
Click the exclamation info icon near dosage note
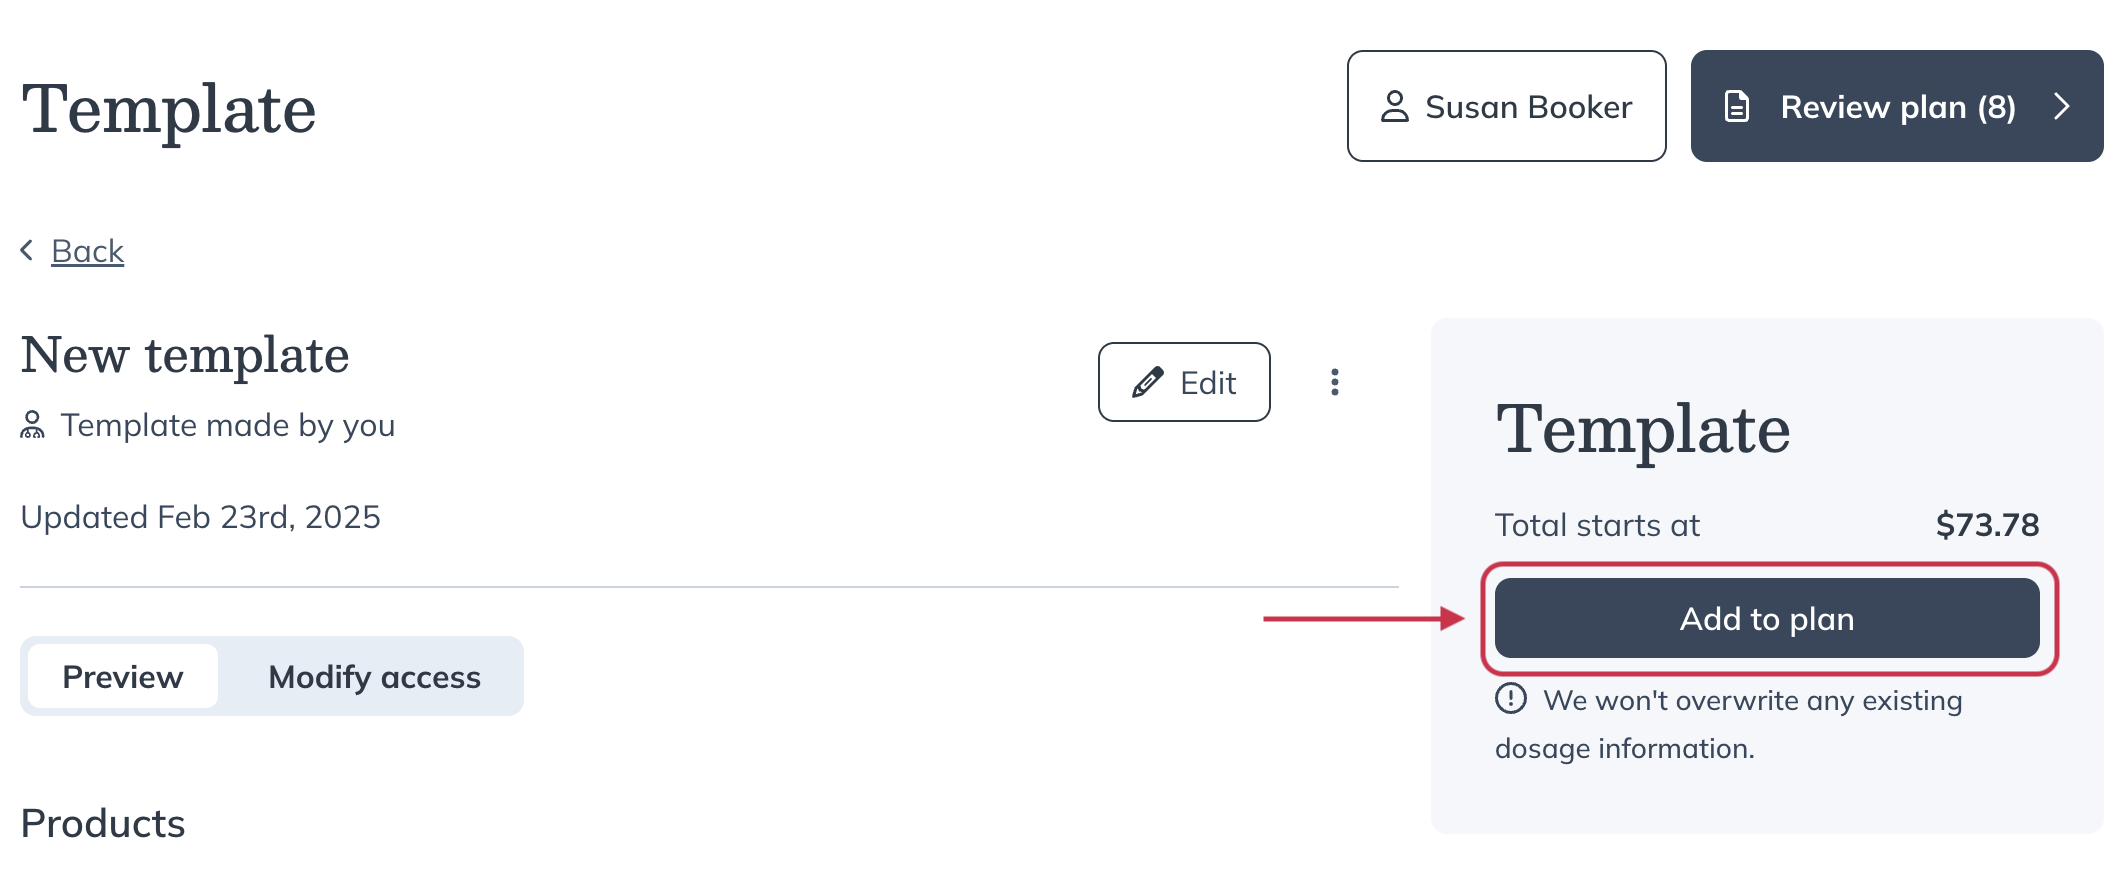tap(1510, 698)
